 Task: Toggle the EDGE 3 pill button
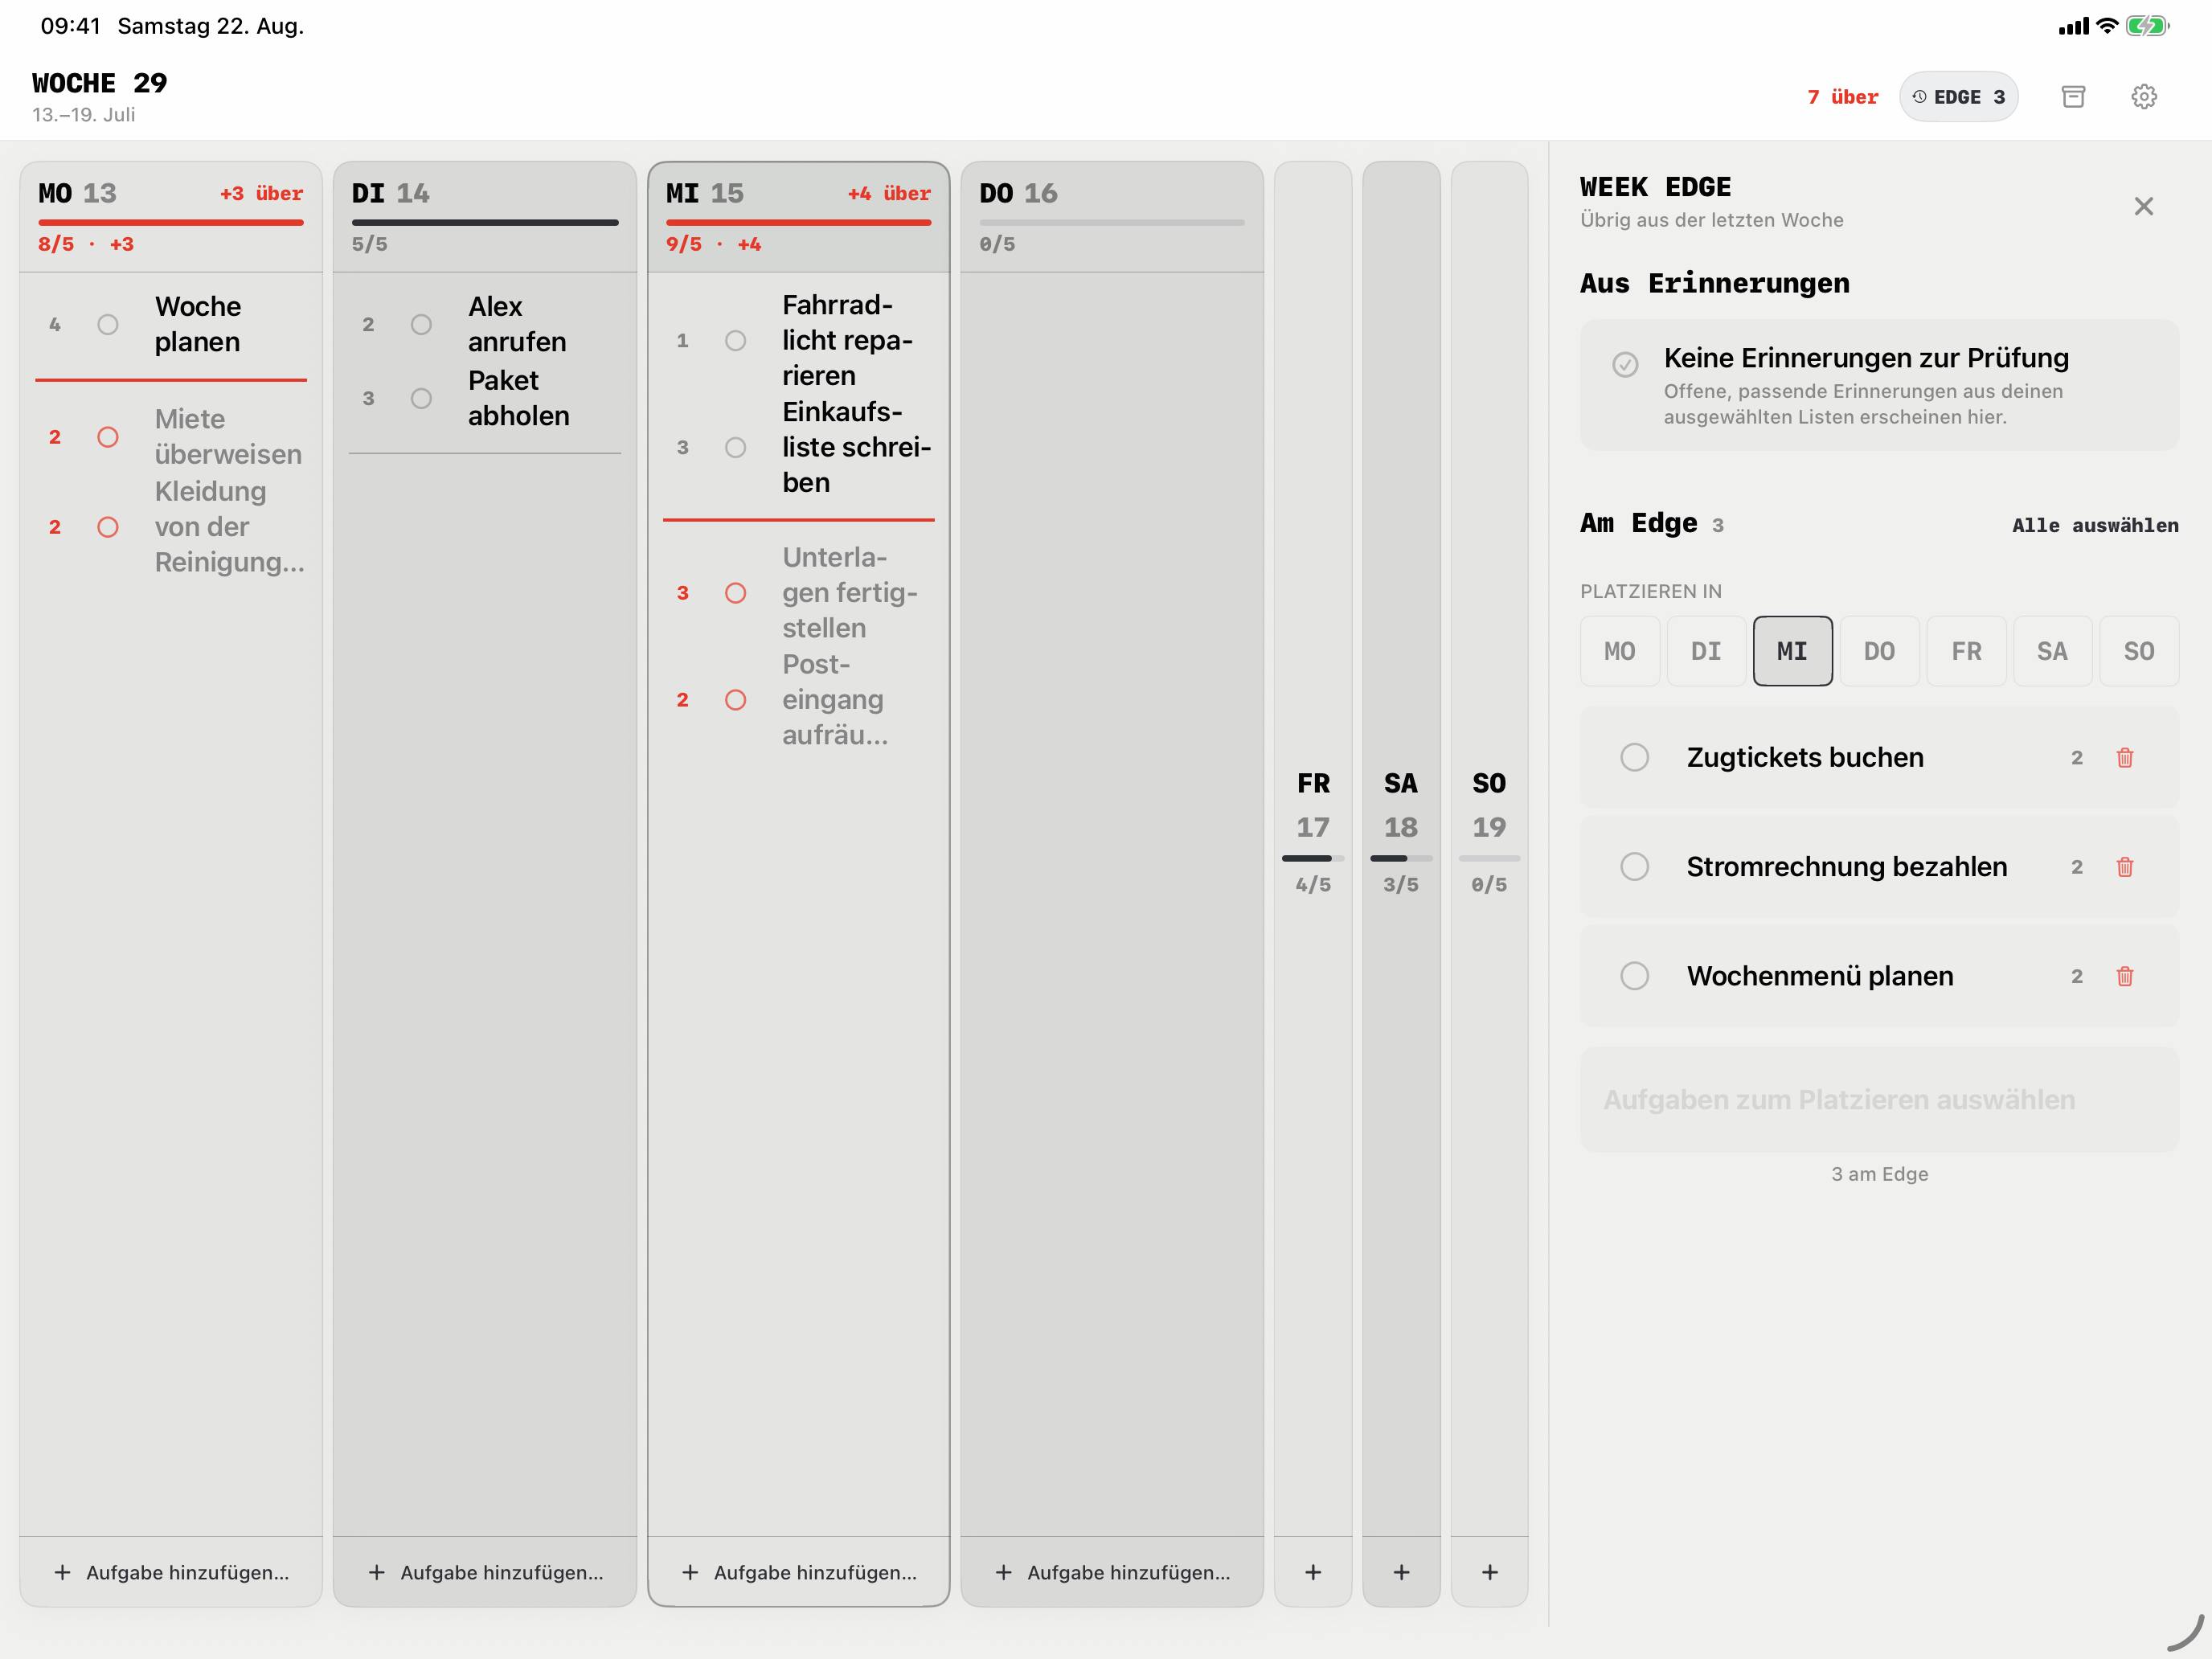pyautogui.click(x=1958, y=97)
